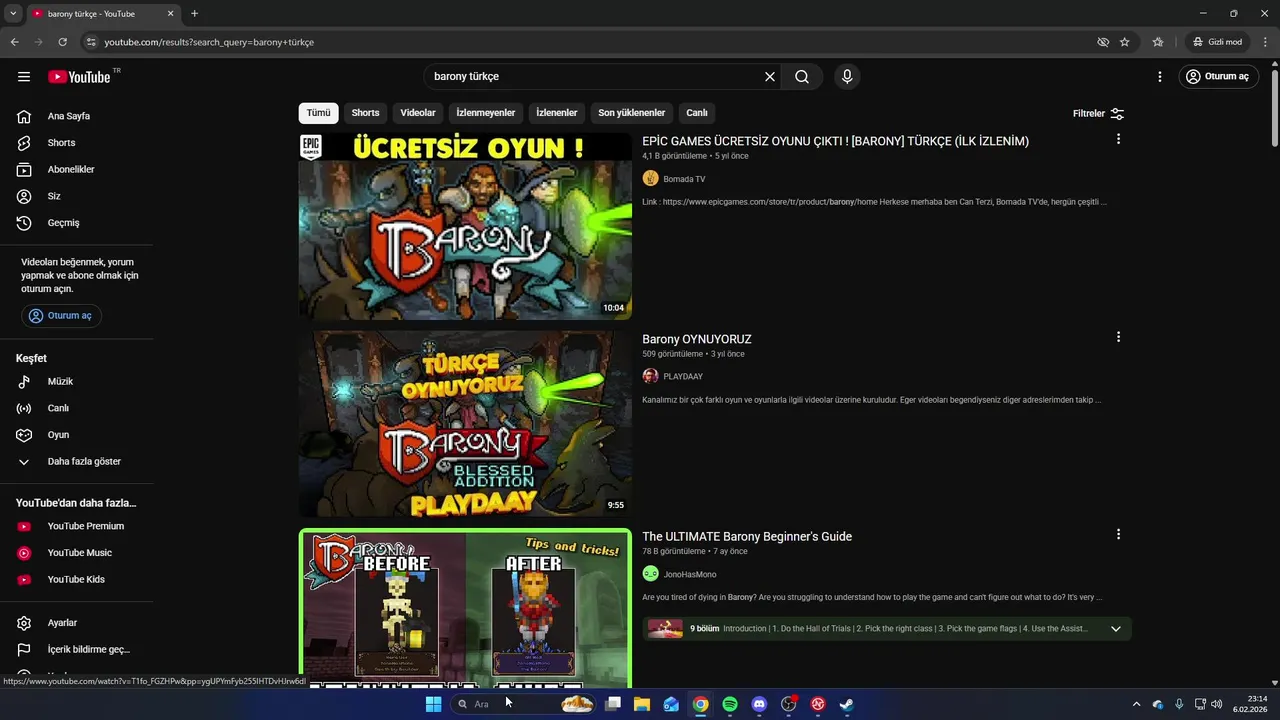Go back in Chrome
The width and height of the screenshot is (1280, 720).
pyautogui.click(x=14, y=42)
